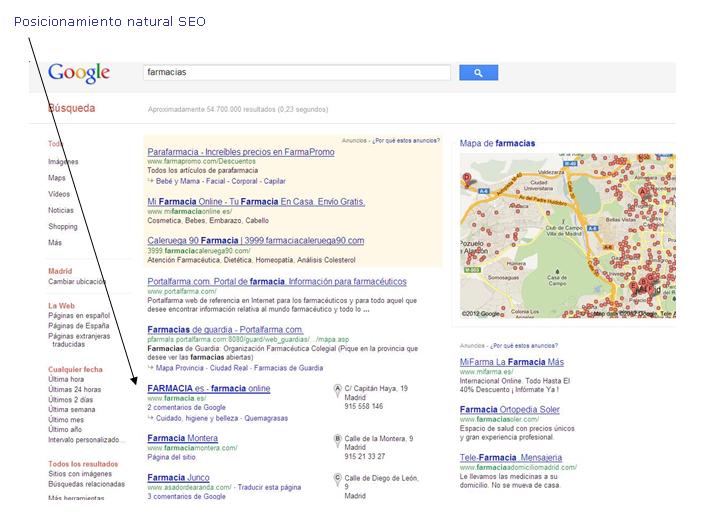Click the Búsqueda heading
This screenshot has height=514, width=720.
(72, 108)
